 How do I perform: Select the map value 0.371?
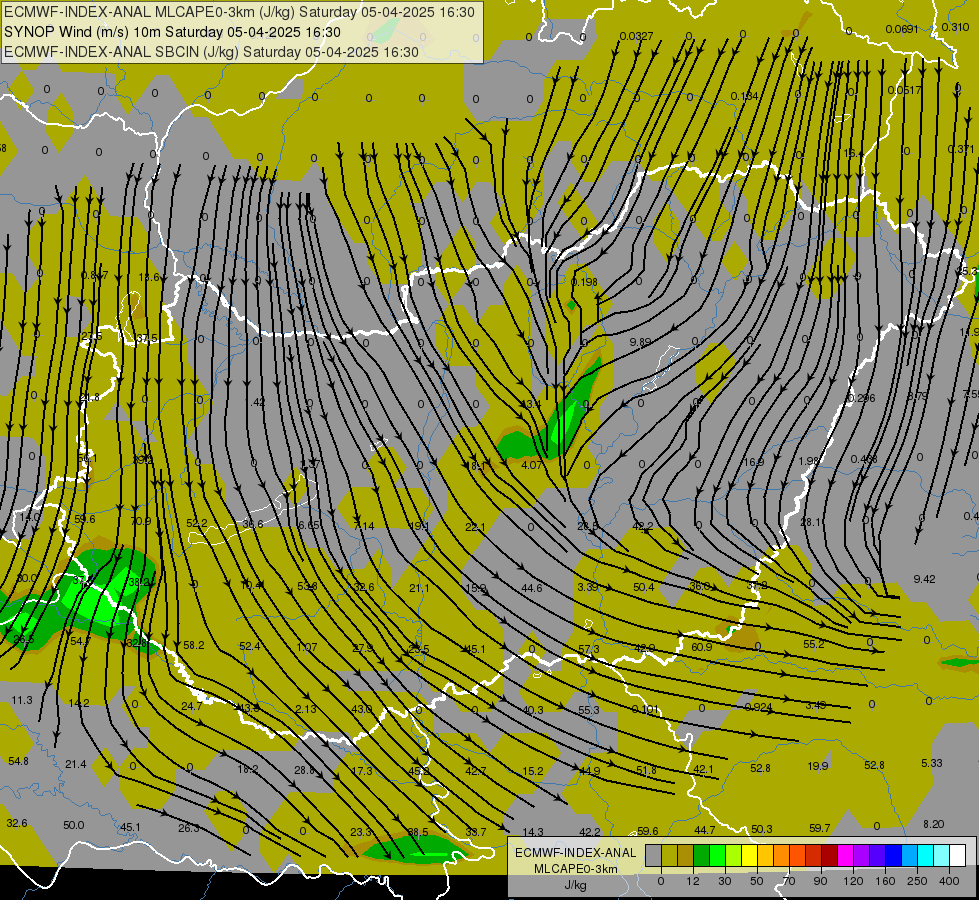coord(960,149)
